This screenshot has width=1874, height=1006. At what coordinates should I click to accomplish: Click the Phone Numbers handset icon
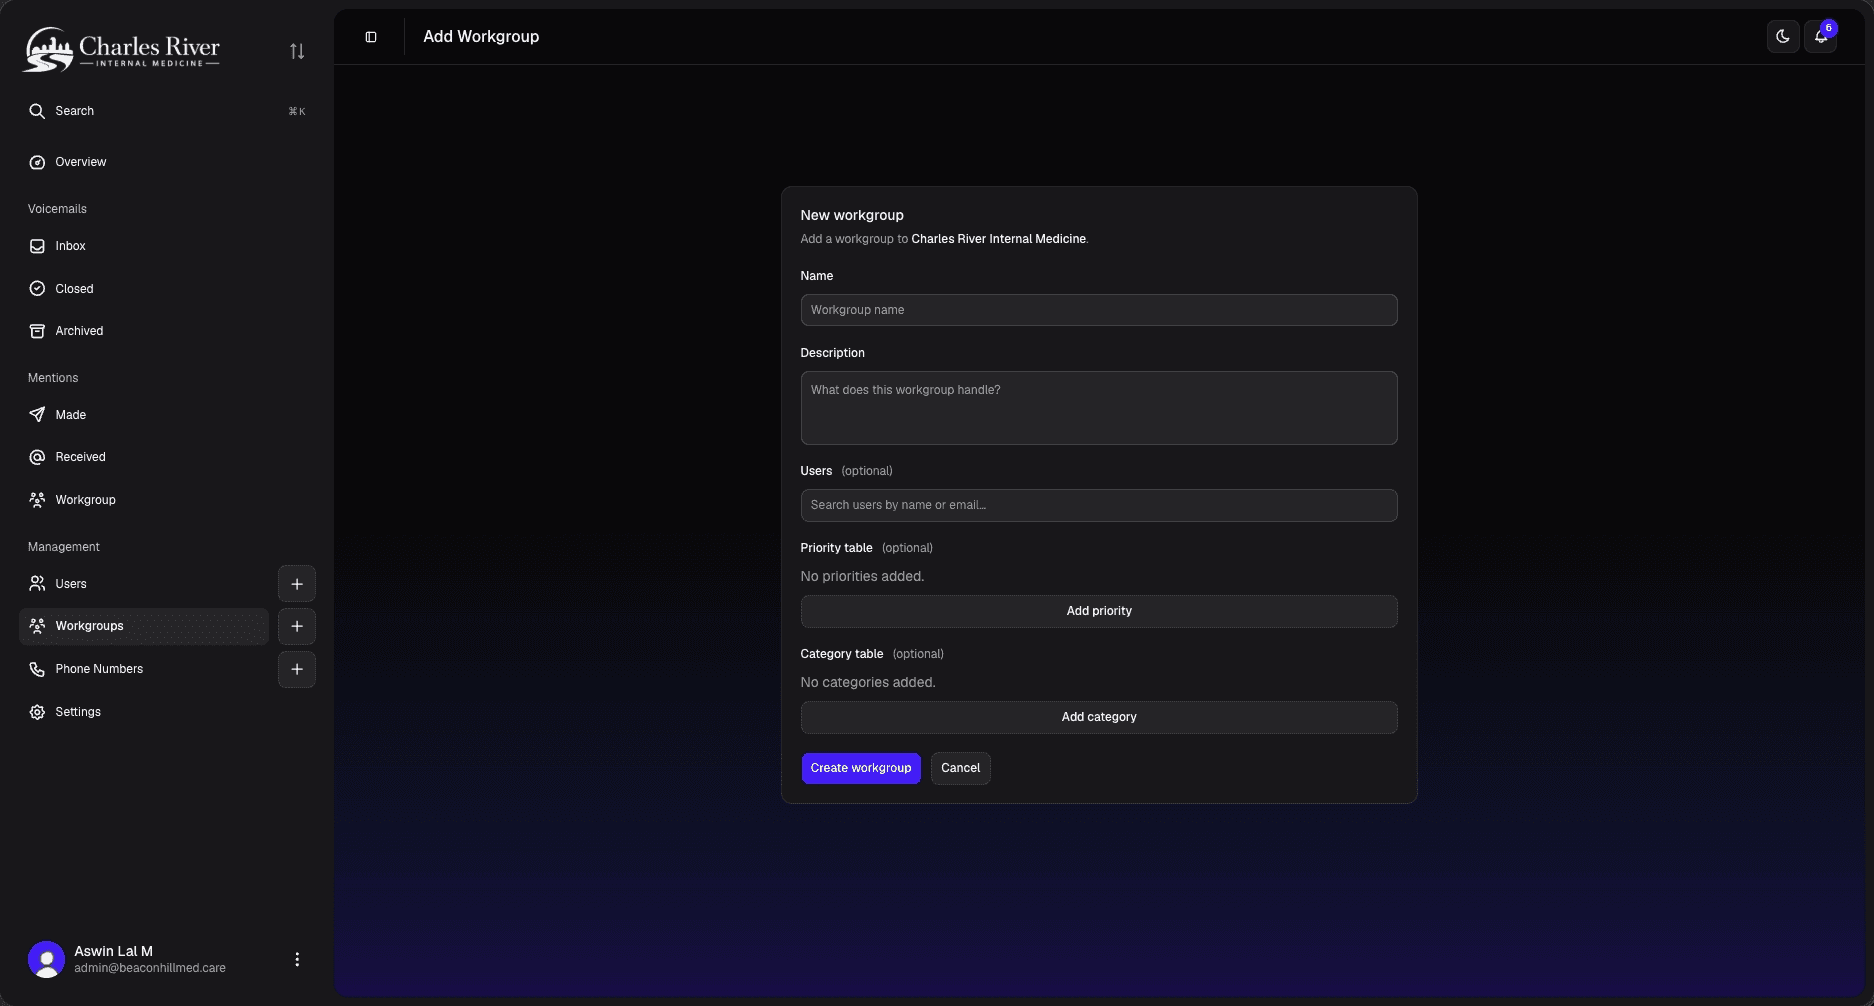[x=37, y=669]
